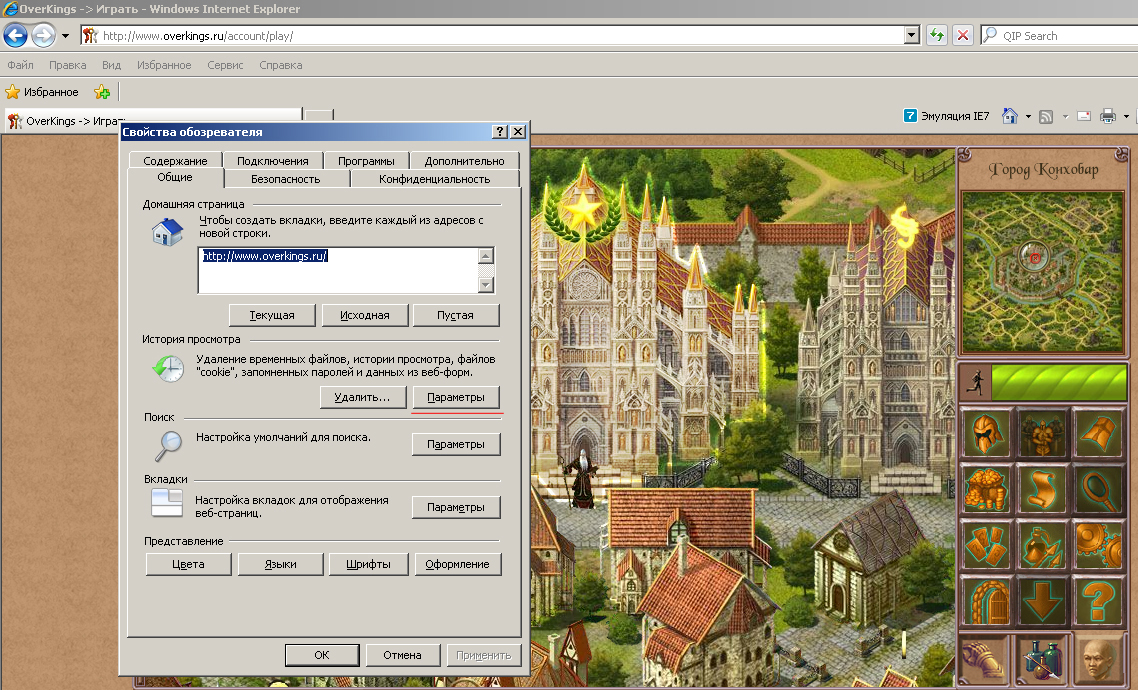This screenshot has height=690, width=1138.
Task: Click the Оформление button
Action: click(x=458, y=564)
